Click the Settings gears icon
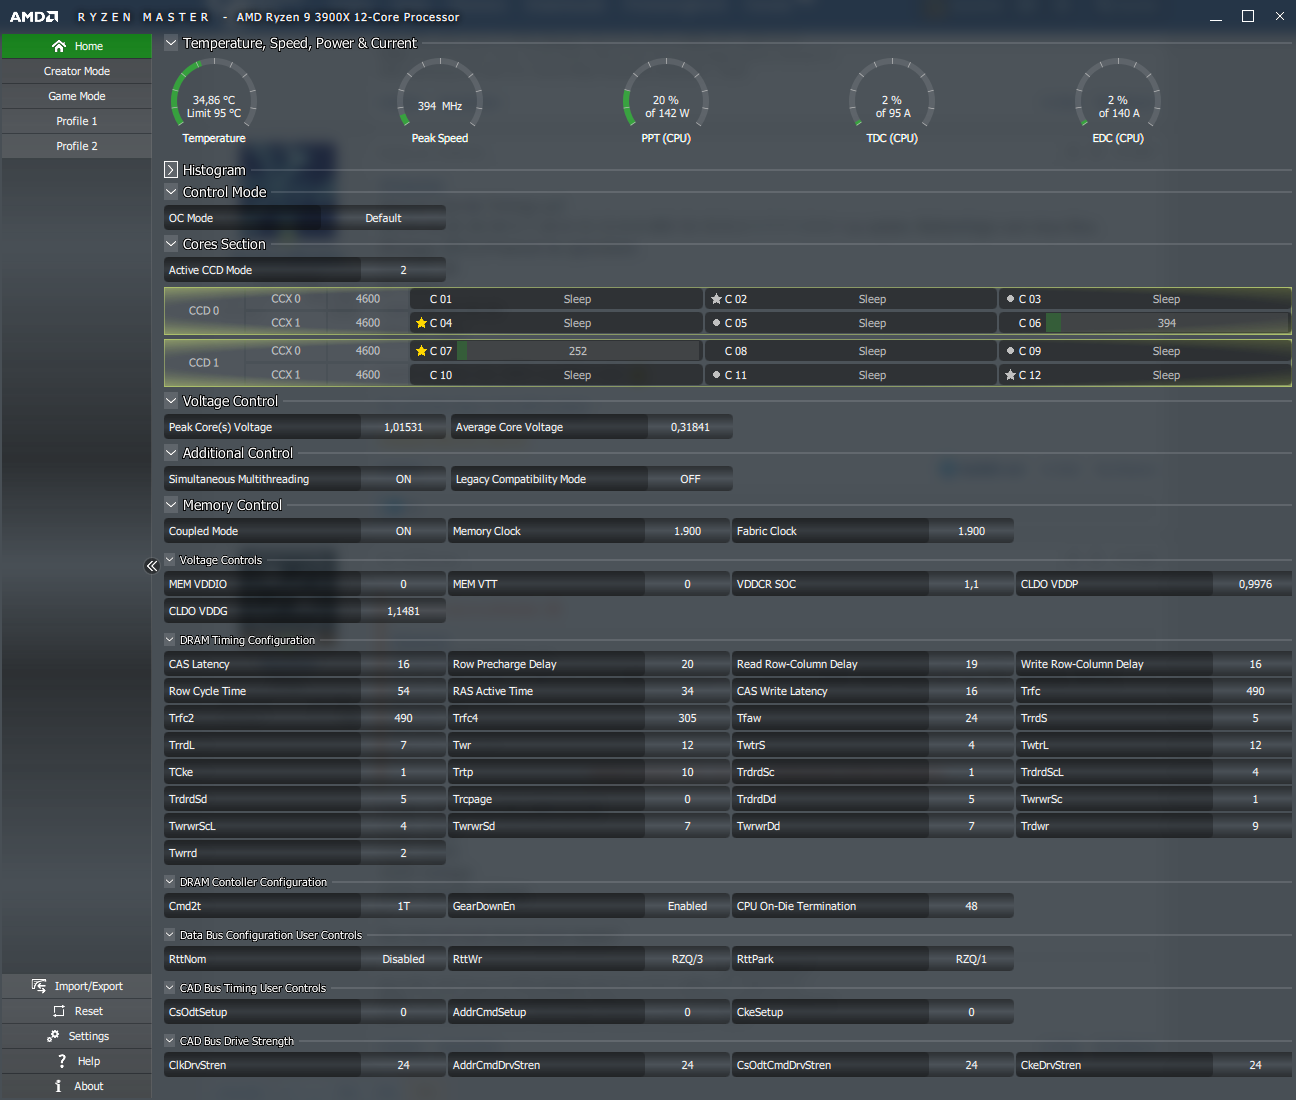 point(53,1036)
